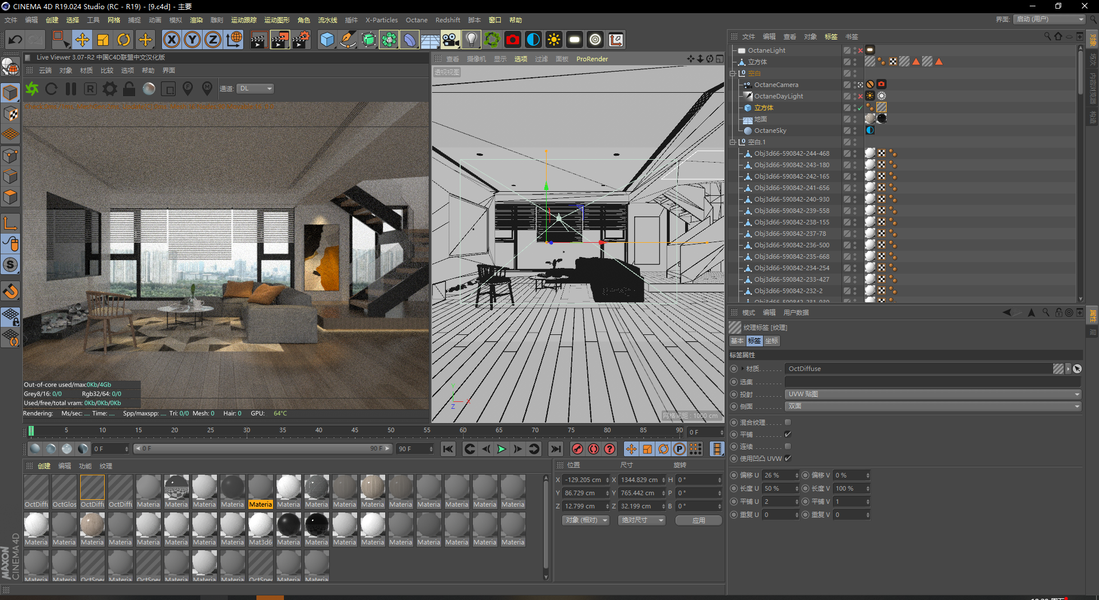
Task: Open the 绝对尺寸 size mode dropdown
Action: coord(641,520)
